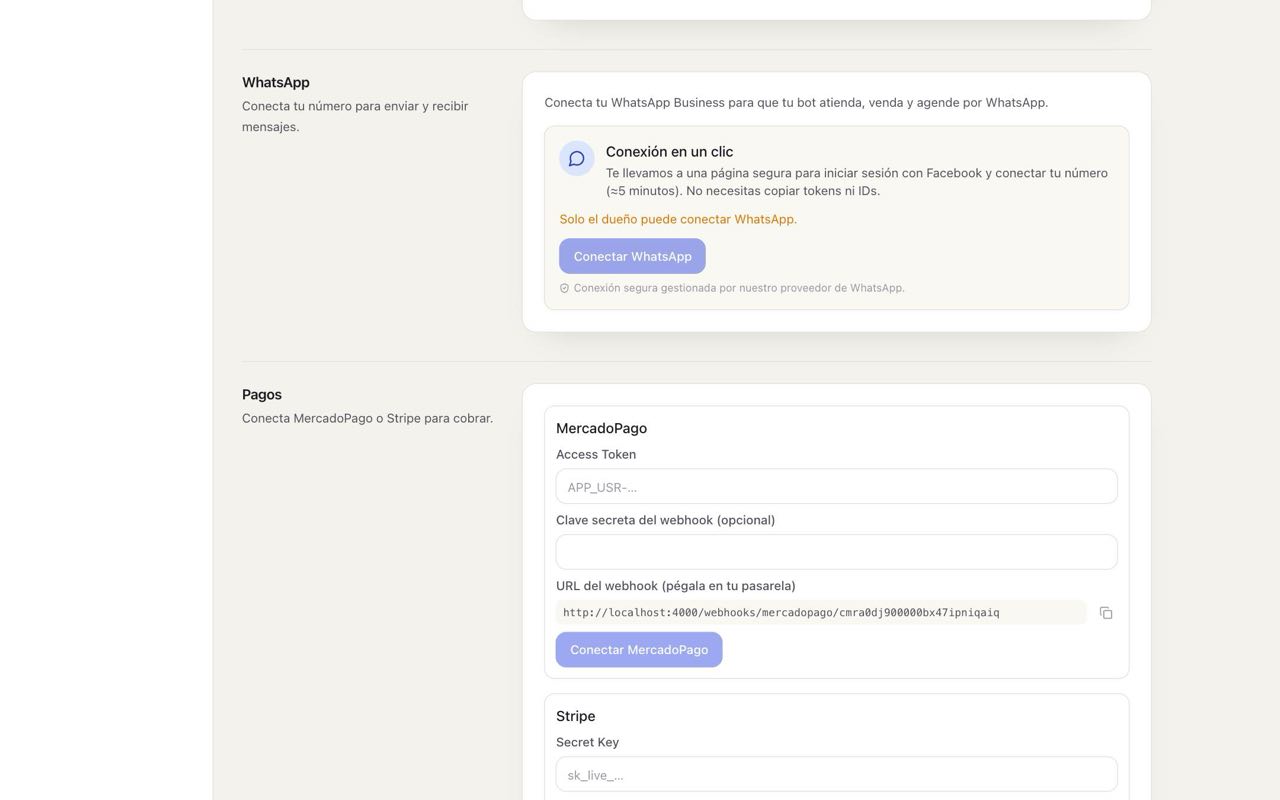Click the URL del webhook label

[676, 586]
